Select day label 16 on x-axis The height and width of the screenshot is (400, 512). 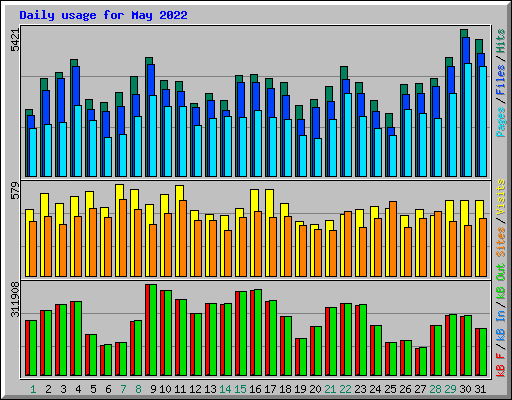255,389
